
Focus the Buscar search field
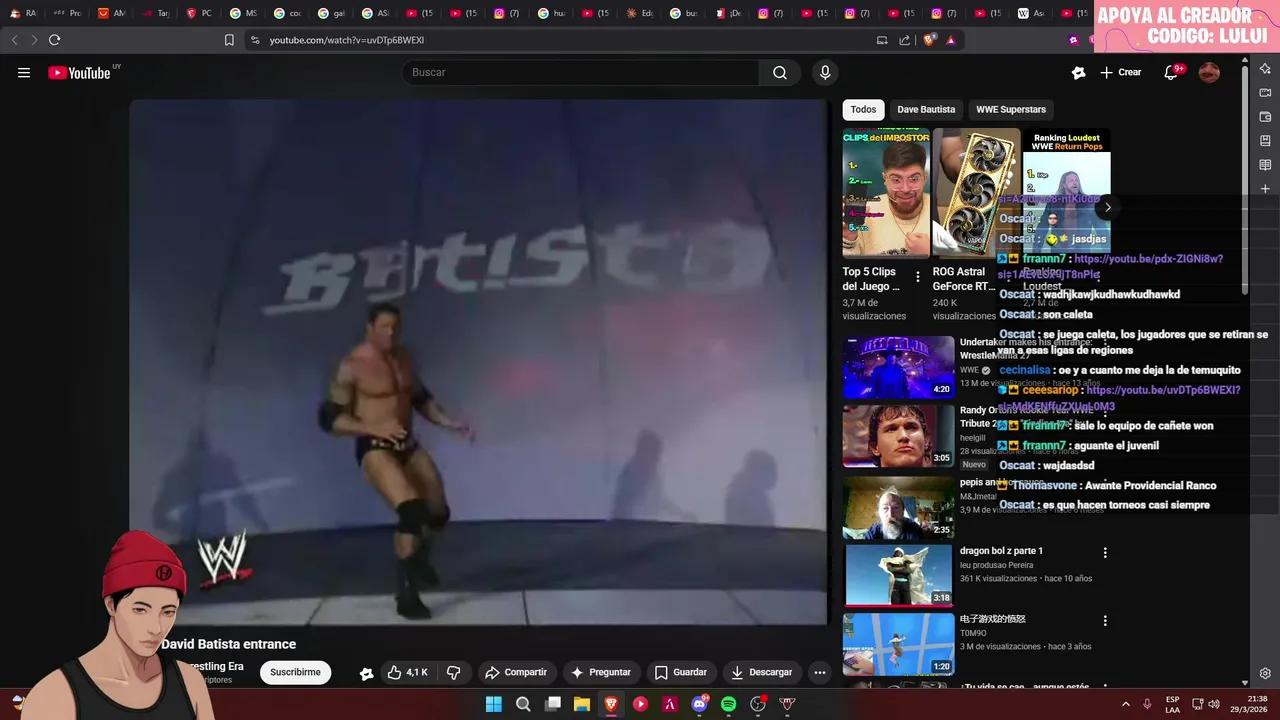click(x=581, y=72)
